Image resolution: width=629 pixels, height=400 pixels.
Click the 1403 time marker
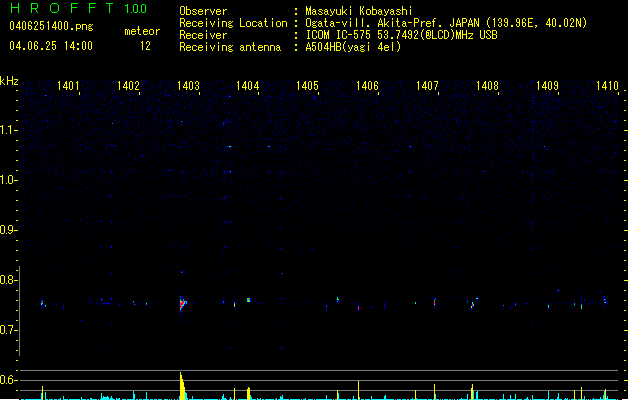(188, 86)
